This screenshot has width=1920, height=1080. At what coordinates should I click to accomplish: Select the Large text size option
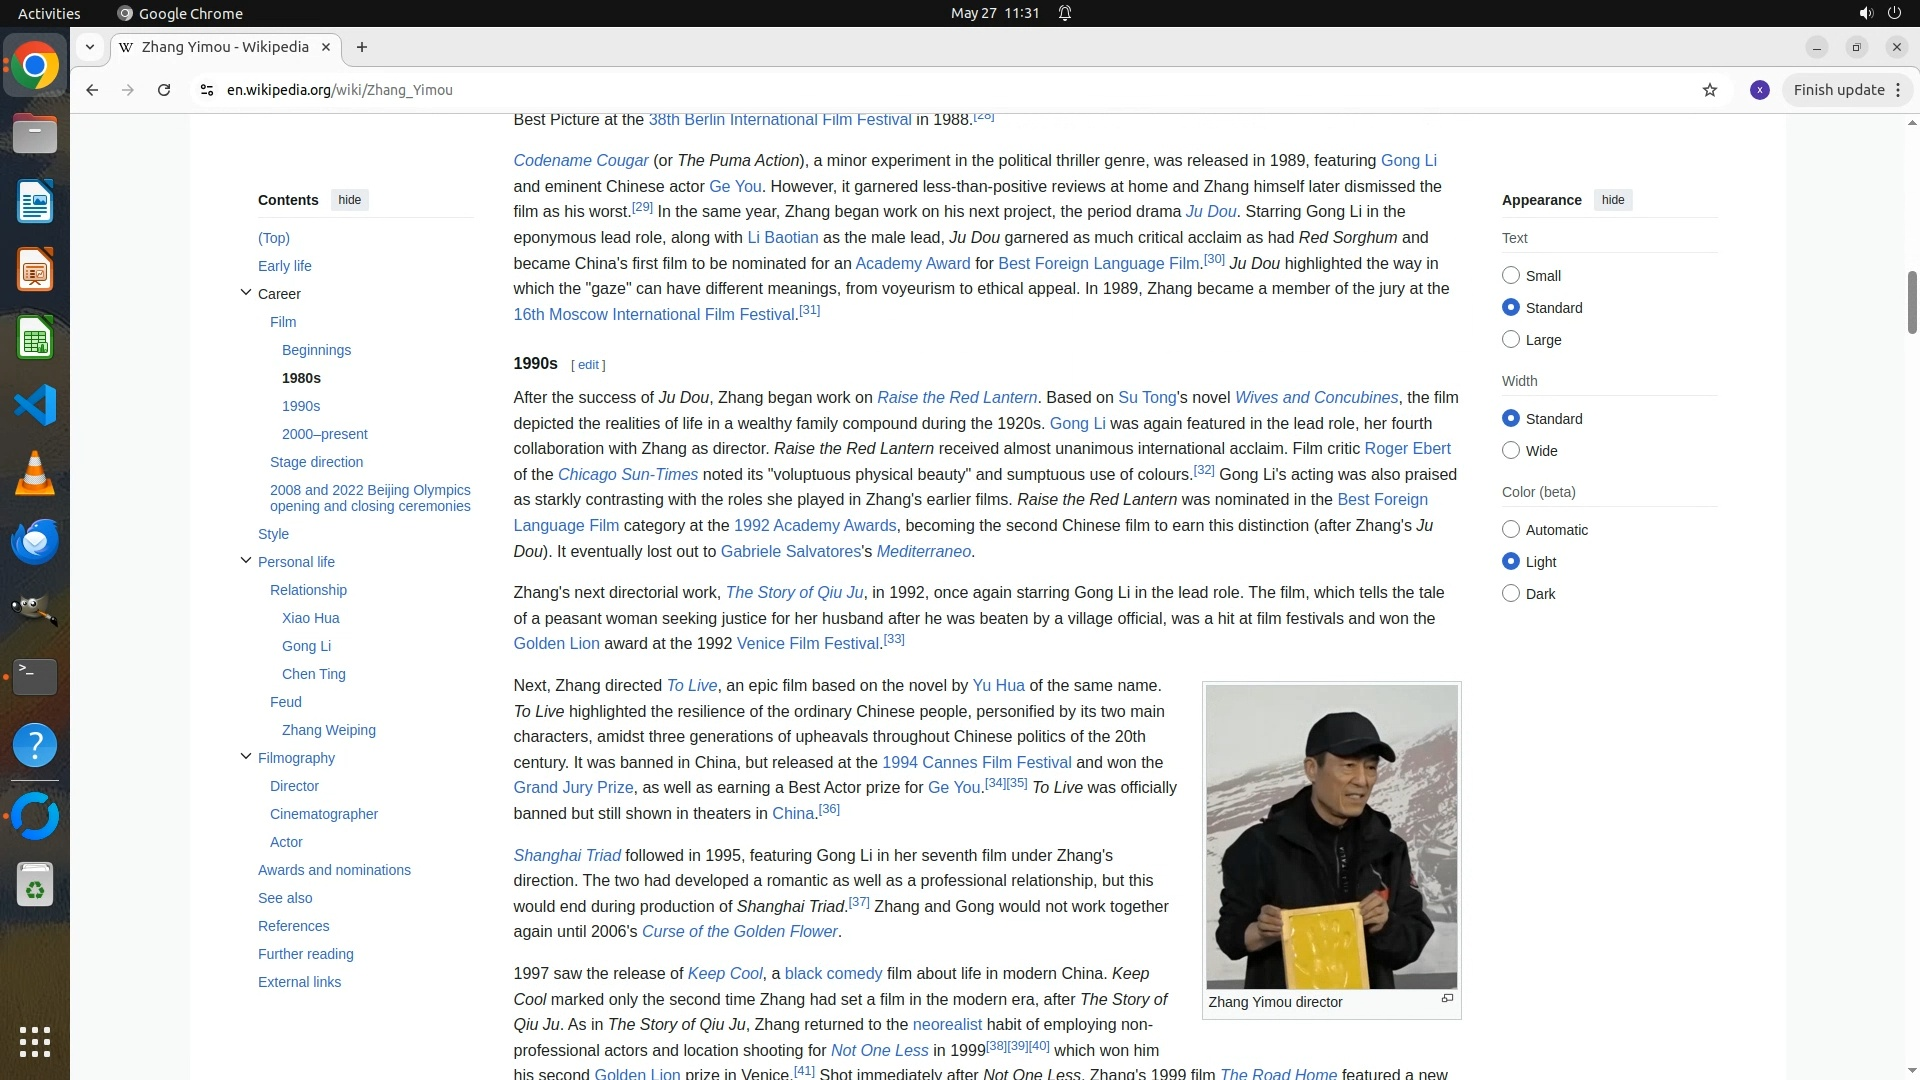1511,340
